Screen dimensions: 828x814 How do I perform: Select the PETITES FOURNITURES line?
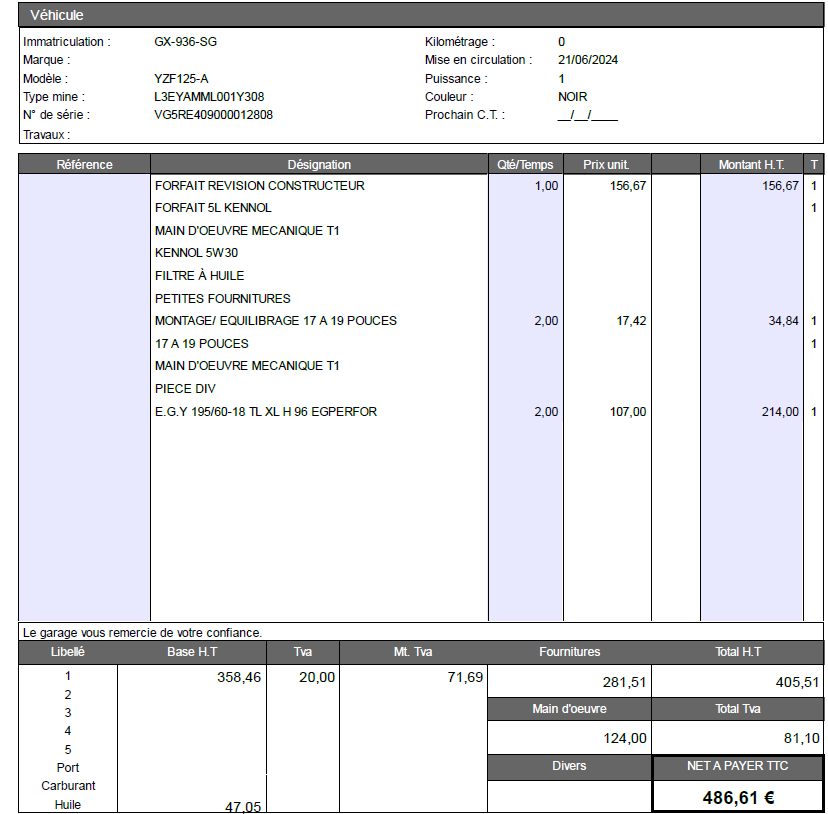point(223,298)
